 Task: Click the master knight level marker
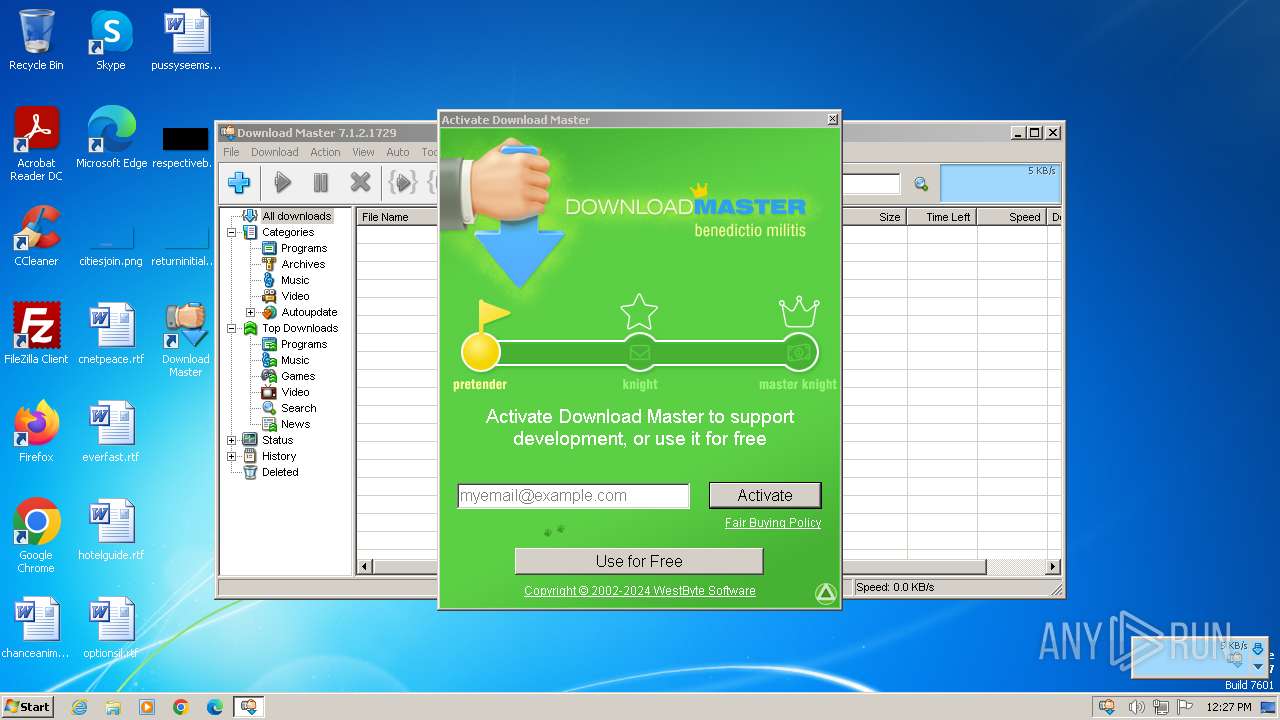[x=798, y=352]
